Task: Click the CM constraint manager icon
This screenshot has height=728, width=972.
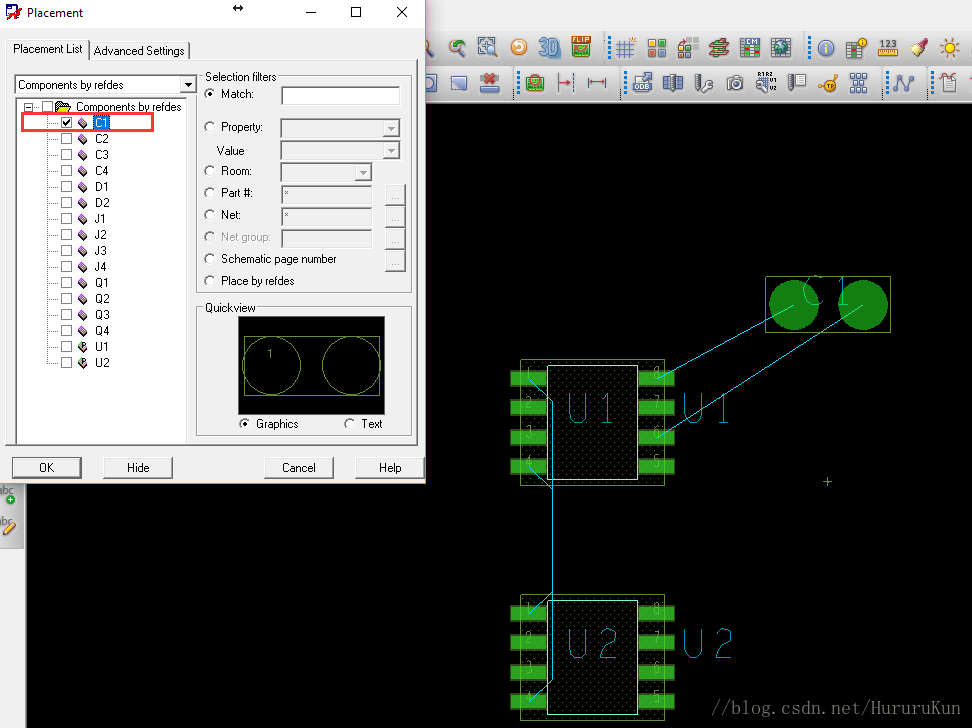Action: pyautogui.click(x=750, y=47)
